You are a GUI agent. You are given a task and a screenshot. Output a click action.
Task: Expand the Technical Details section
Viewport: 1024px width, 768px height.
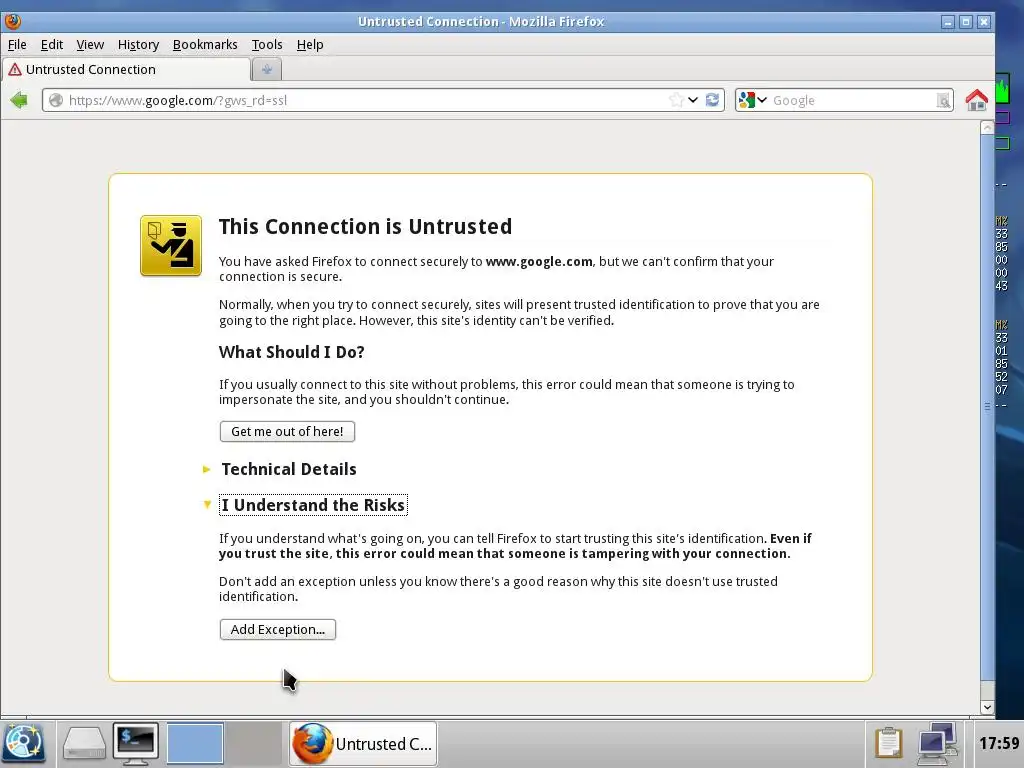point(206,469)
